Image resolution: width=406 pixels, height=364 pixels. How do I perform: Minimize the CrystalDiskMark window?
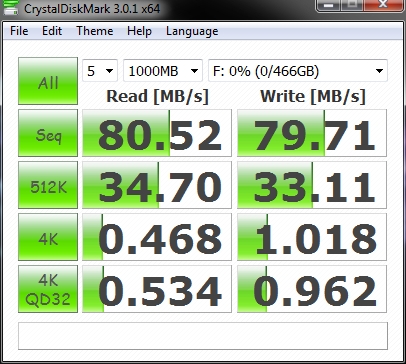(x=329, y=5)
